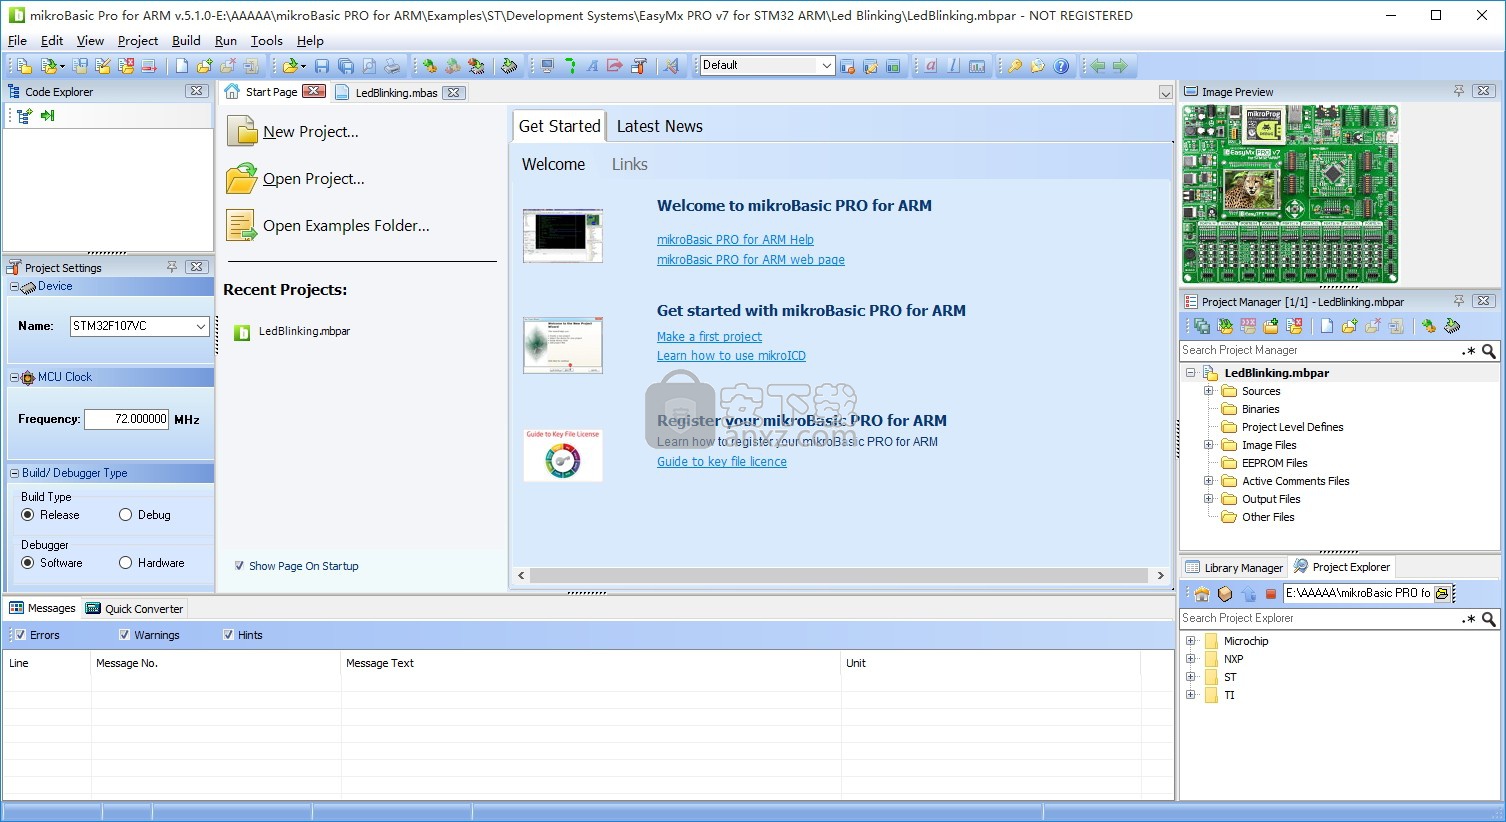Collapse the MCU Clock section

tap(14, 378)
